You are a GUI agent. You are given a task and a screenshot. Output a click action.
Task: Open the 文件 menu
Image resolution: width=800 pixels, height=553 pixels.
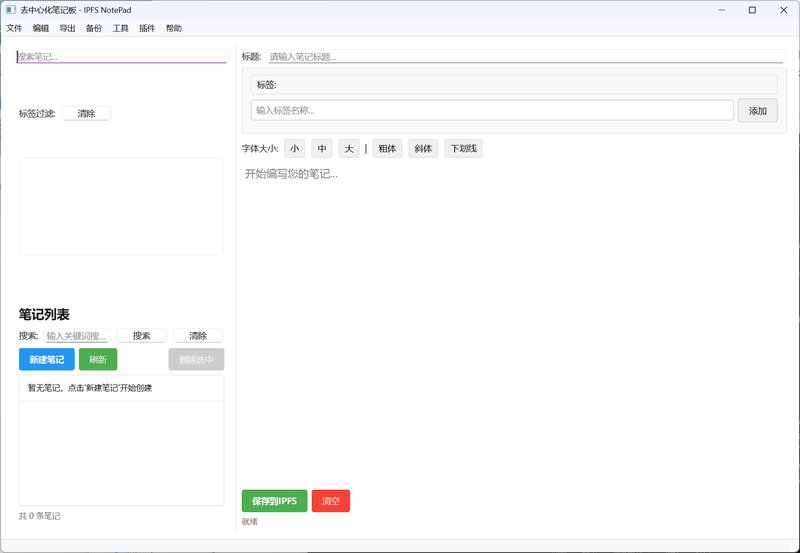14,28
